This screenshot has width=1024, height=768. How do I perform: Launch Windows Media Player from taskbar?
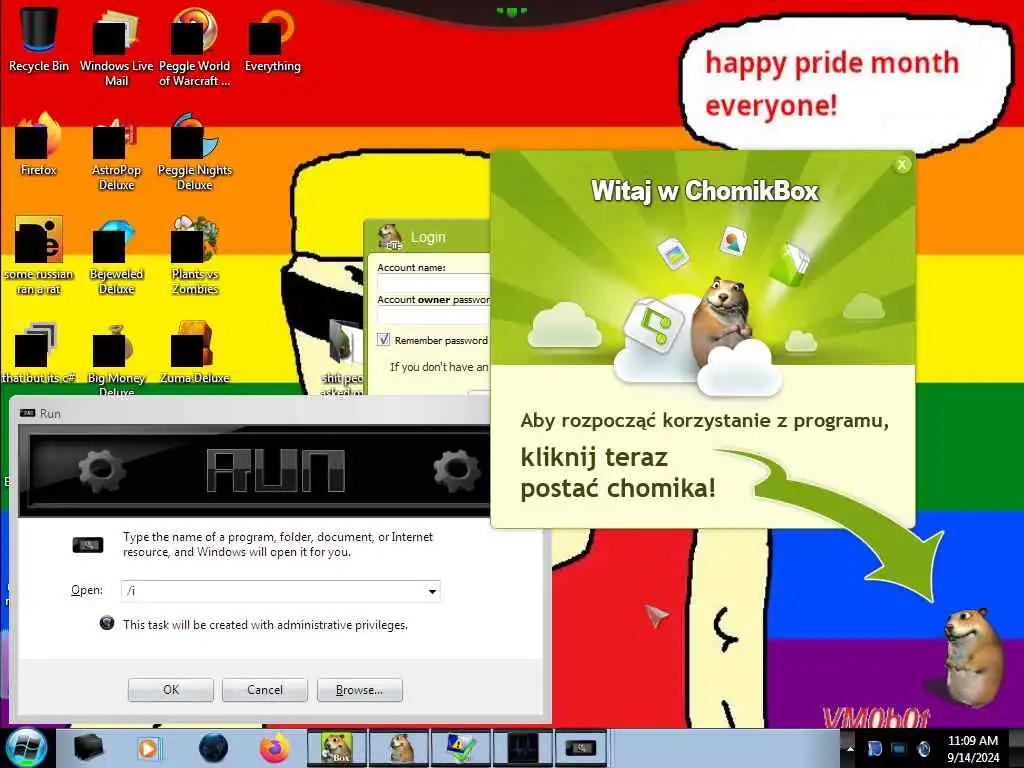[x=148, y=748]
